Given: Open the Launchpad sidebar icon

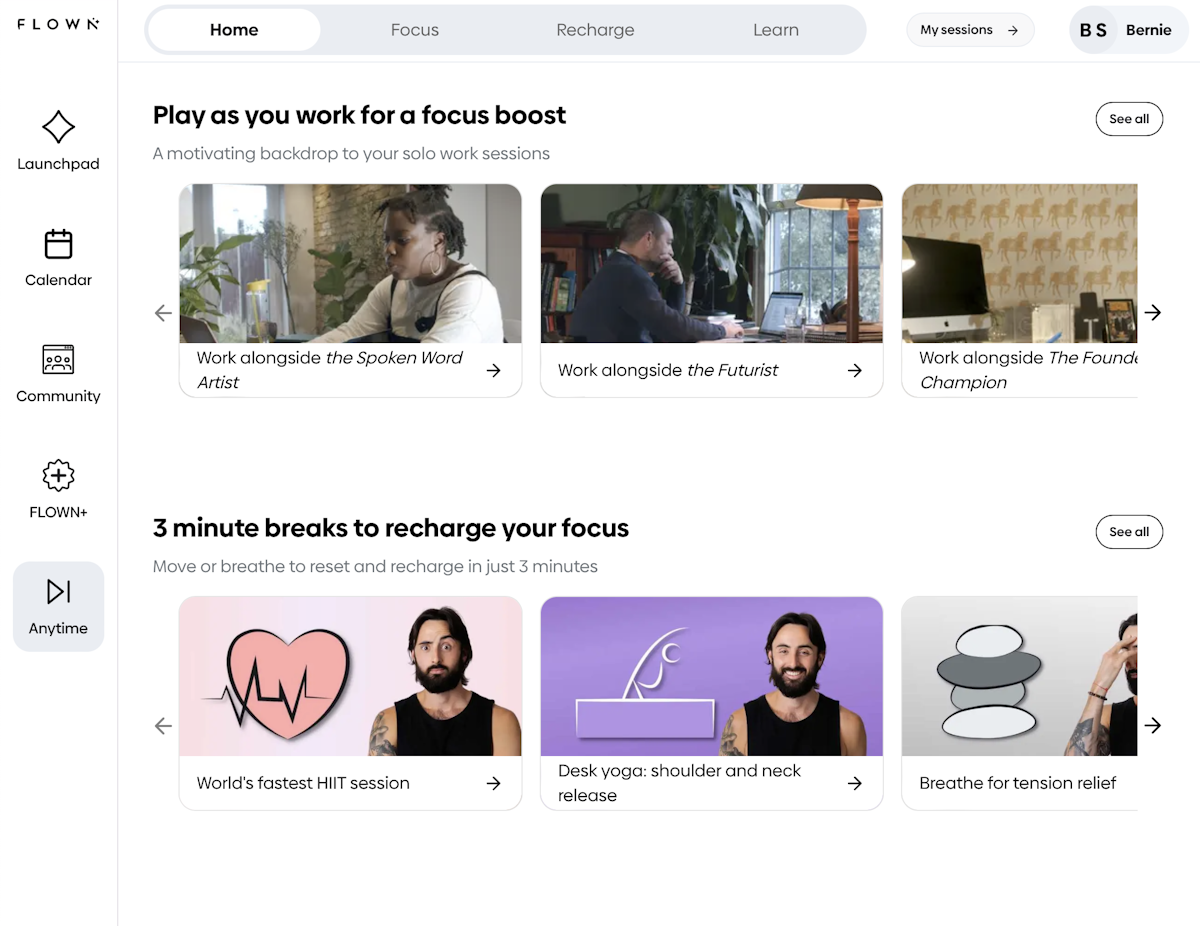Looking at the screenshot, I should (58, 128).
